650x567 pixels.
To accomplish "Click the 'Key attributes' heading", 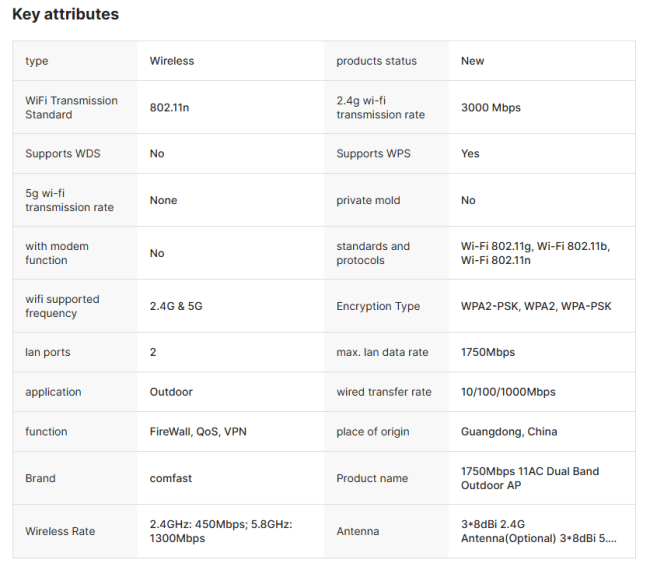I will click(x=65, y=14).
